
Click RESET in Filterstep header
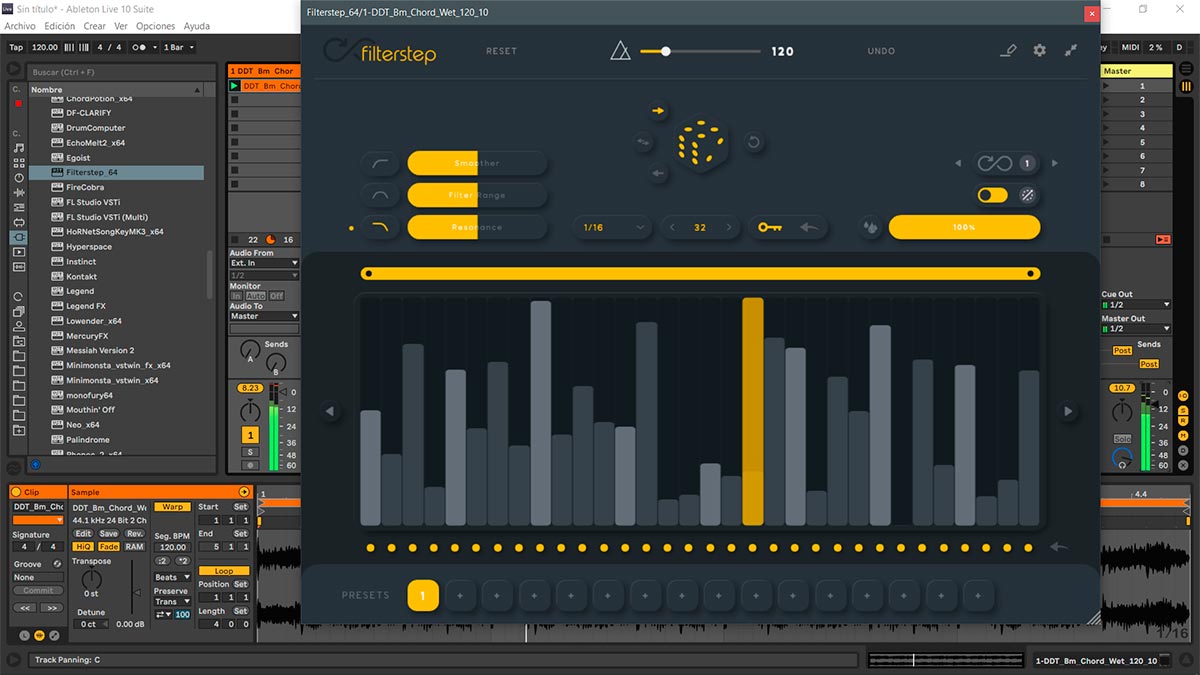click(x=501, y=51)
